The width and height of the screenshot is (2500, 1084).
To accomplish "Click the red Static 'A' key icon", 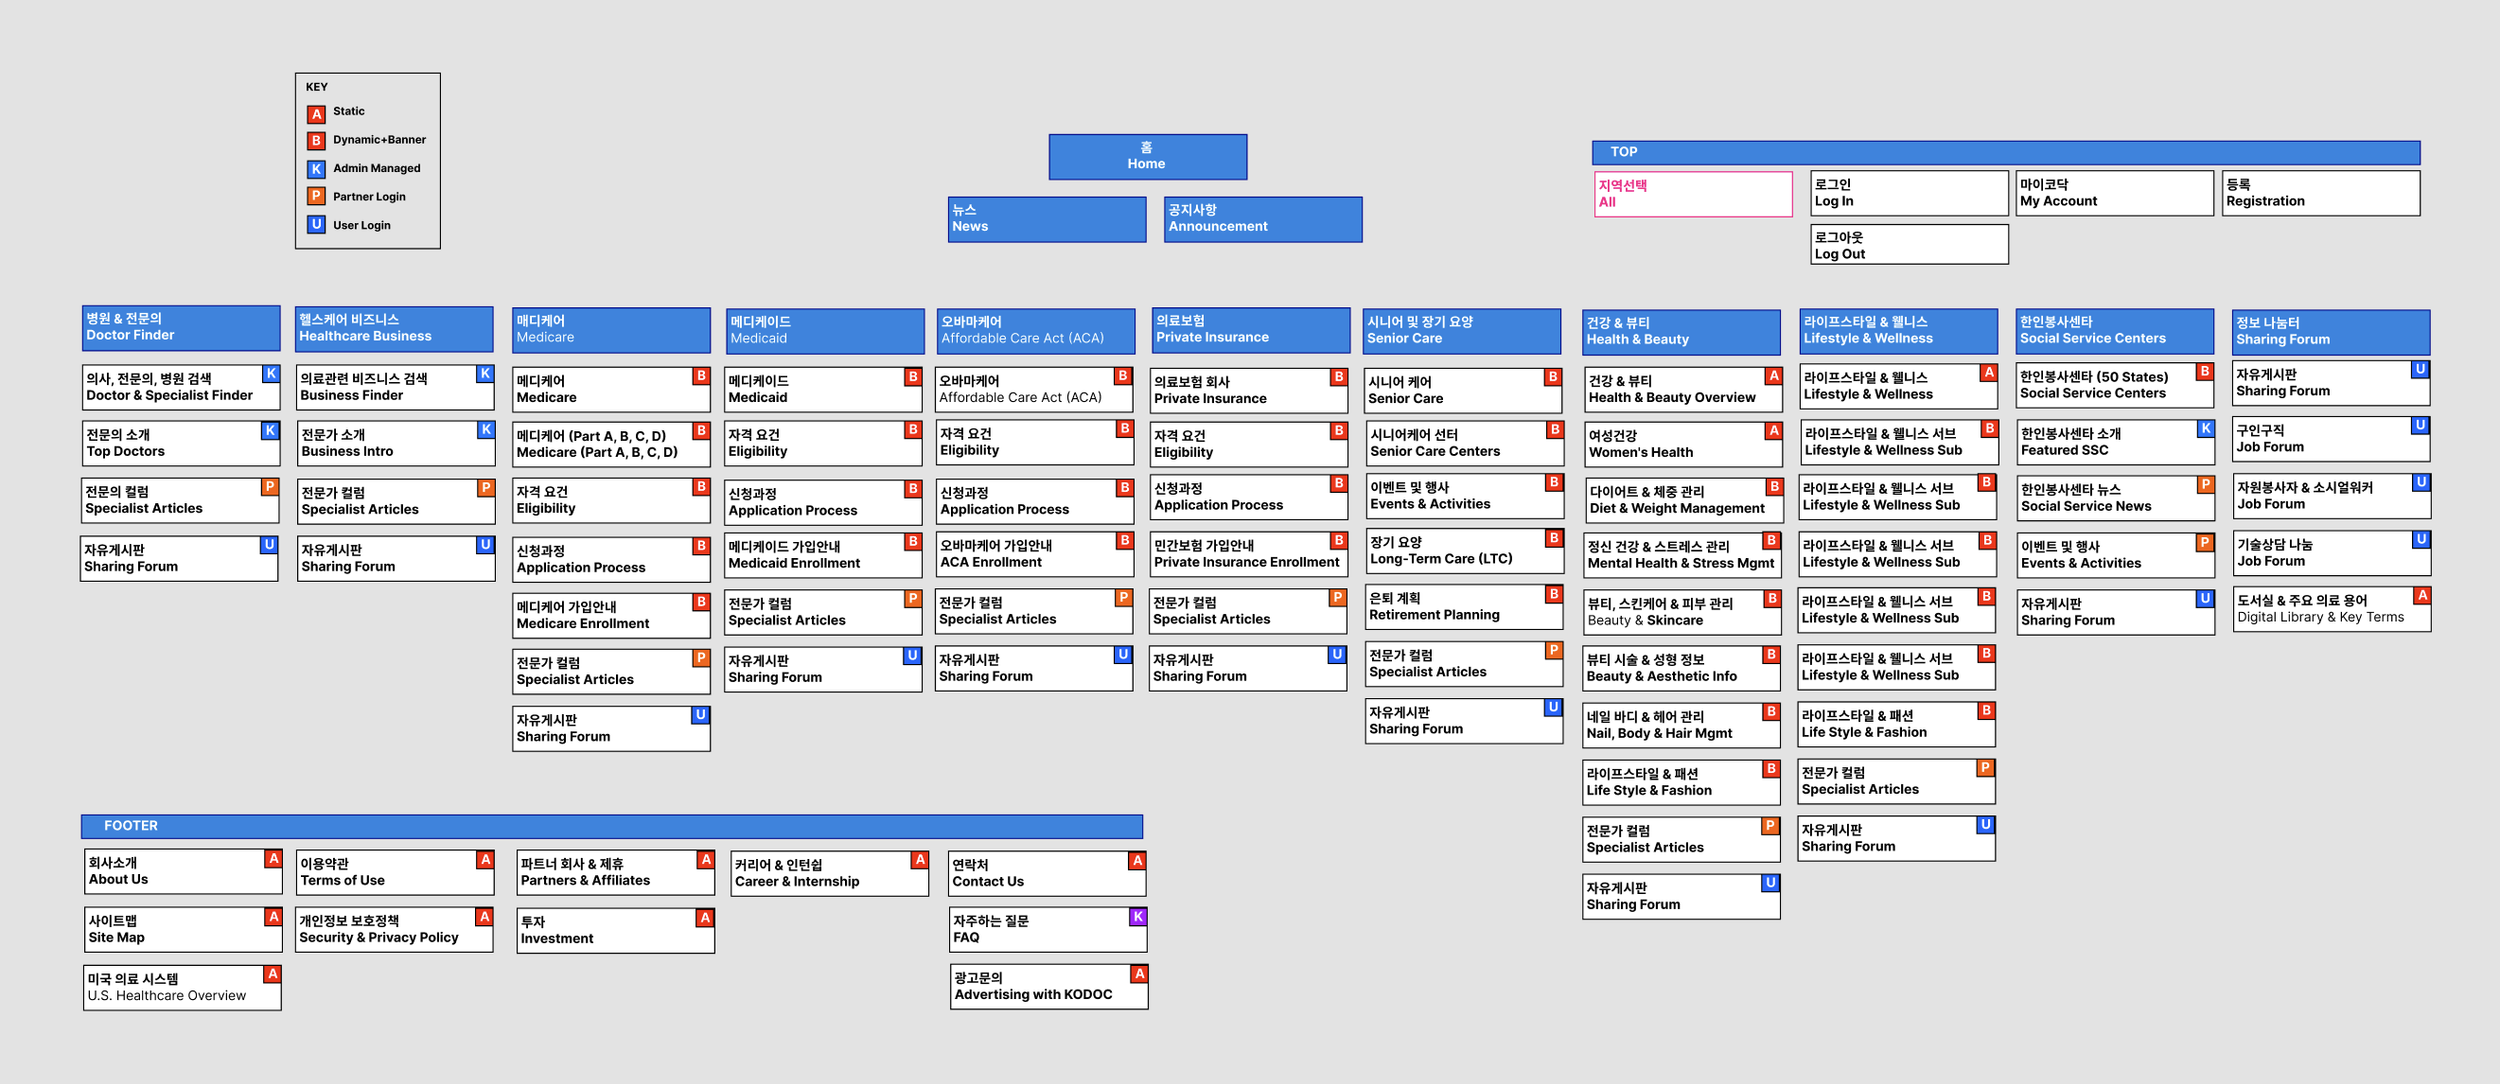I will click(x=316, y=114).
